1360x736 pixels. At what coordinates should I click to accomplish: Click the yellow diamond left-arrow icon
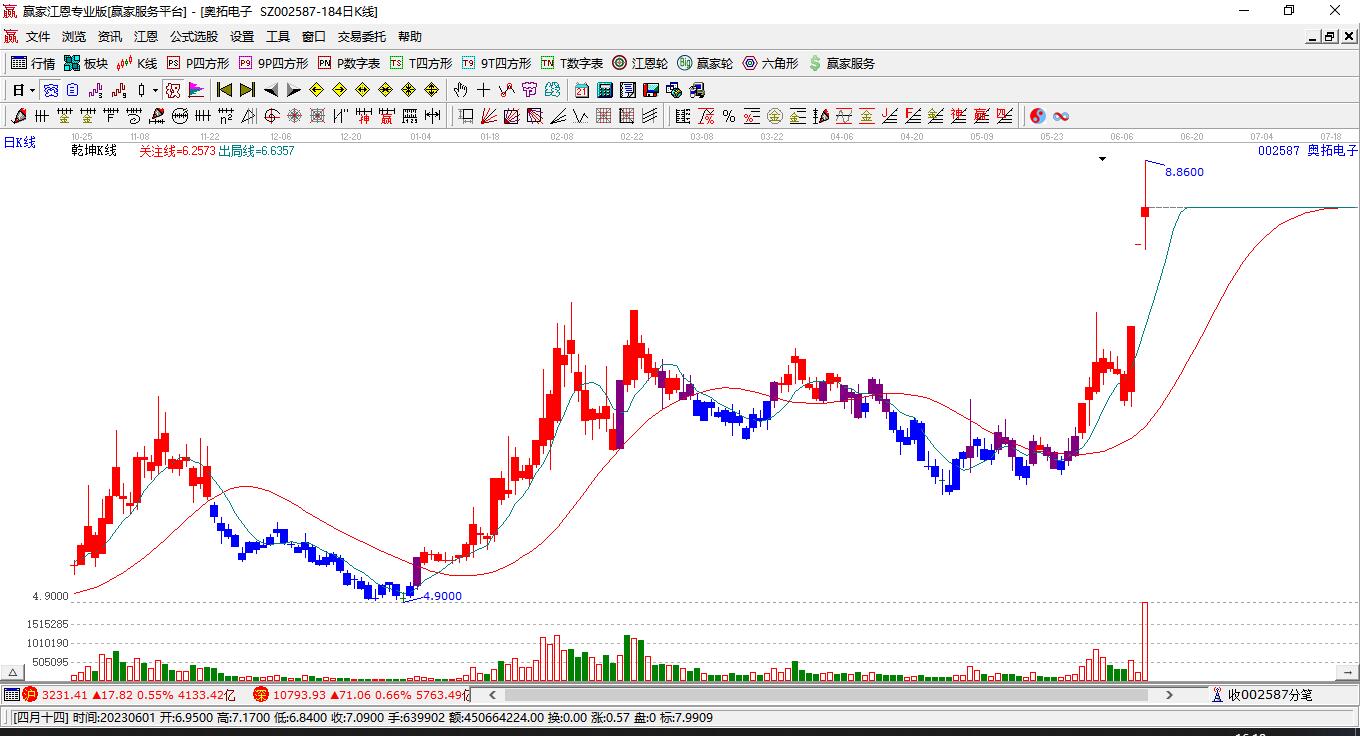pyautogui.click(x=317, y=90)
